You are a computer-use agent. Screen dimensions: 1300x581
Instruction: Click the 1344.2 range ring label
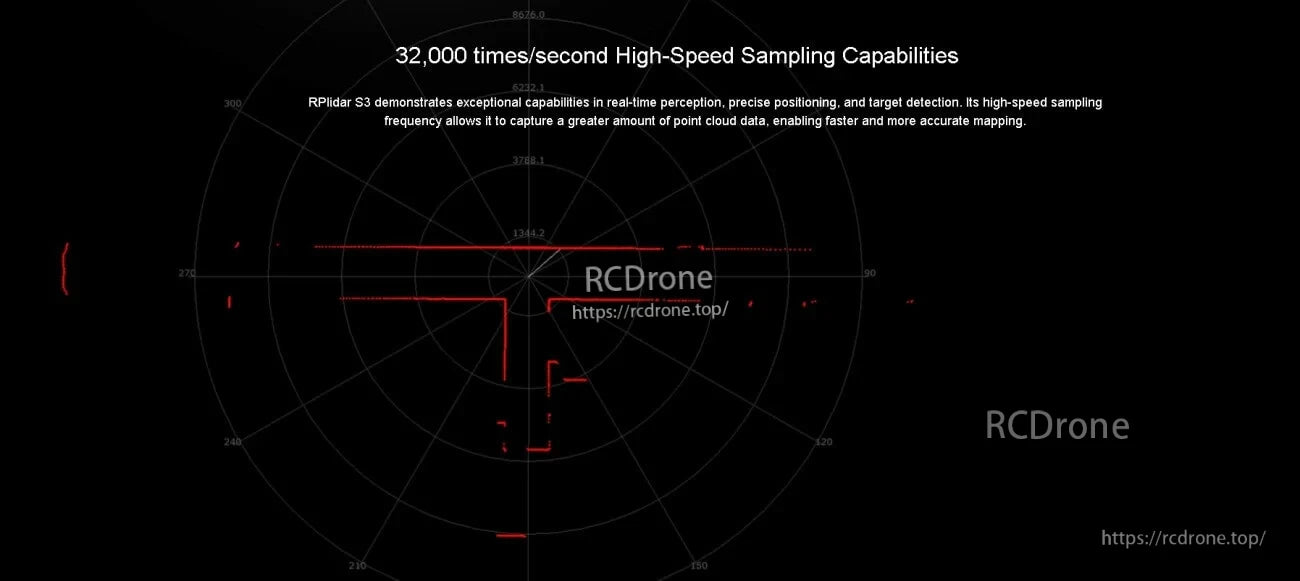pyautogui.click(x=528, y=233)
